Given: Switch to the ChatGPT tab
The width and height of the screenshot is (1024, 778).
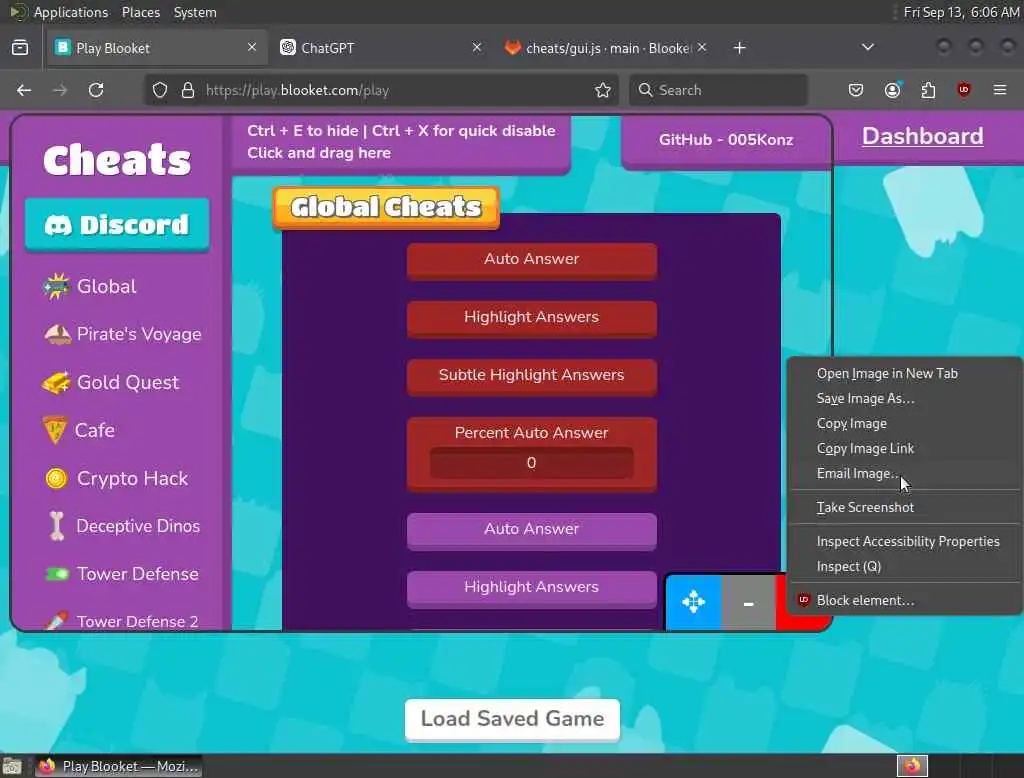Looking at the screenshot, I should click(382, 48).
